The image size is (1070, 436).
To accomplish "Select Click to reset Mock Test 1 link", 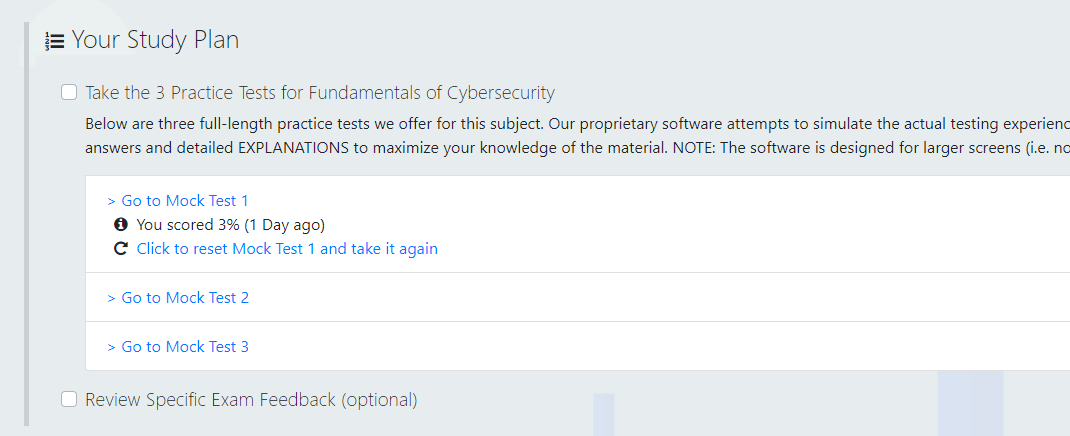I will pos(287,248).
